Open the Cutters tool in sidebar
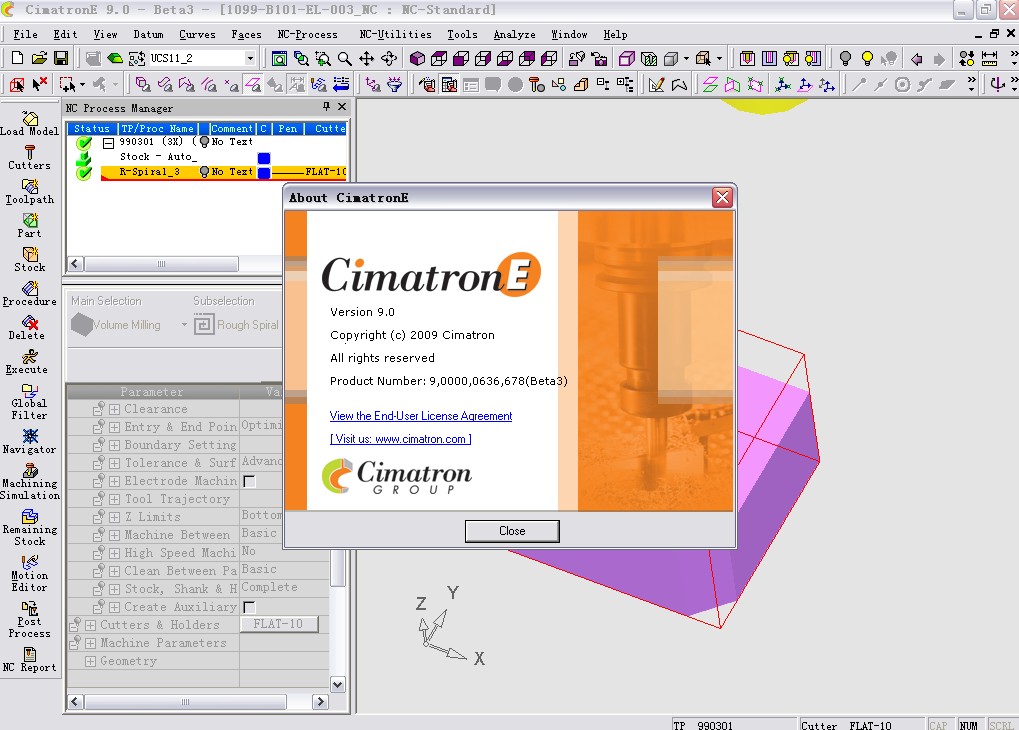The width and height of the screenshot is (1019, 730). [29, 158]
